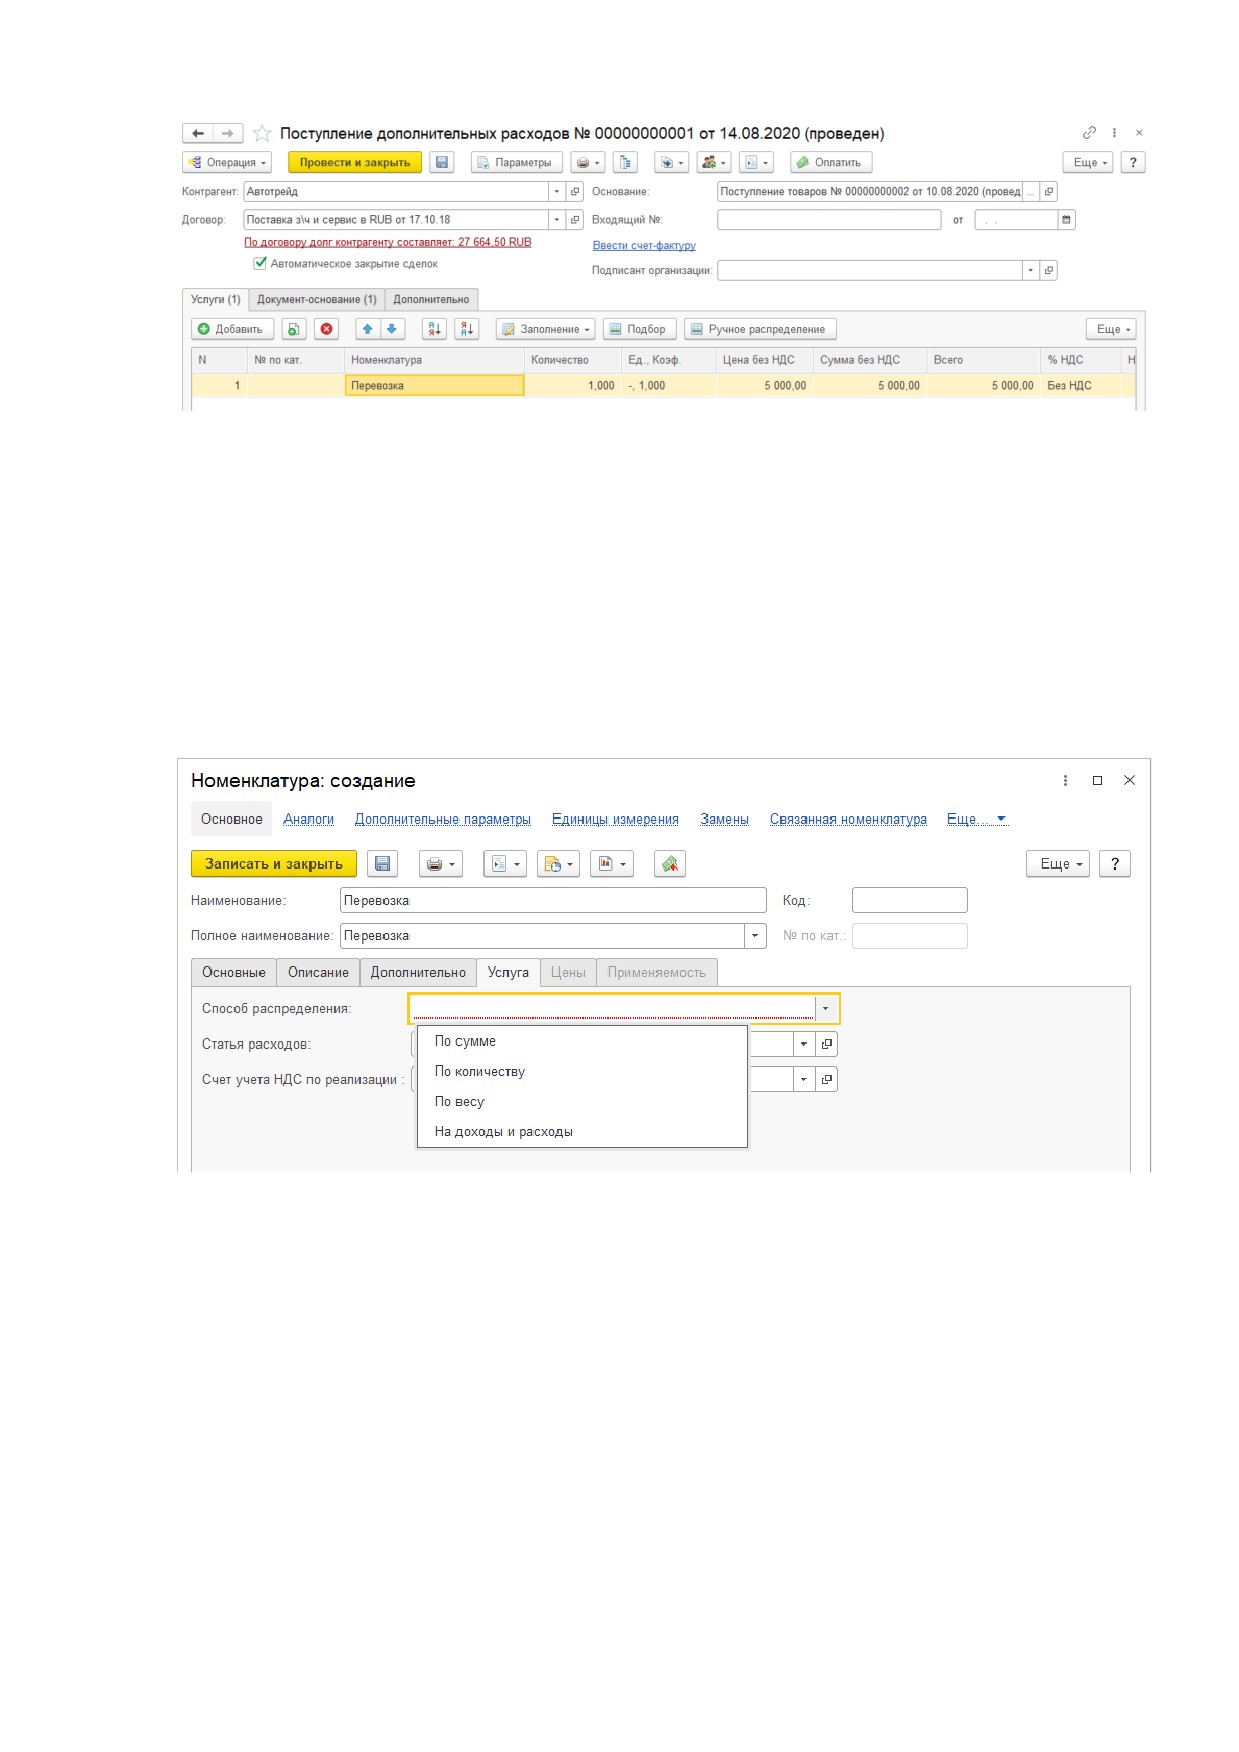Screen dimensions: 1239x1752
Task: Move the Перевозка row up
Action: [x=368, y=329]
